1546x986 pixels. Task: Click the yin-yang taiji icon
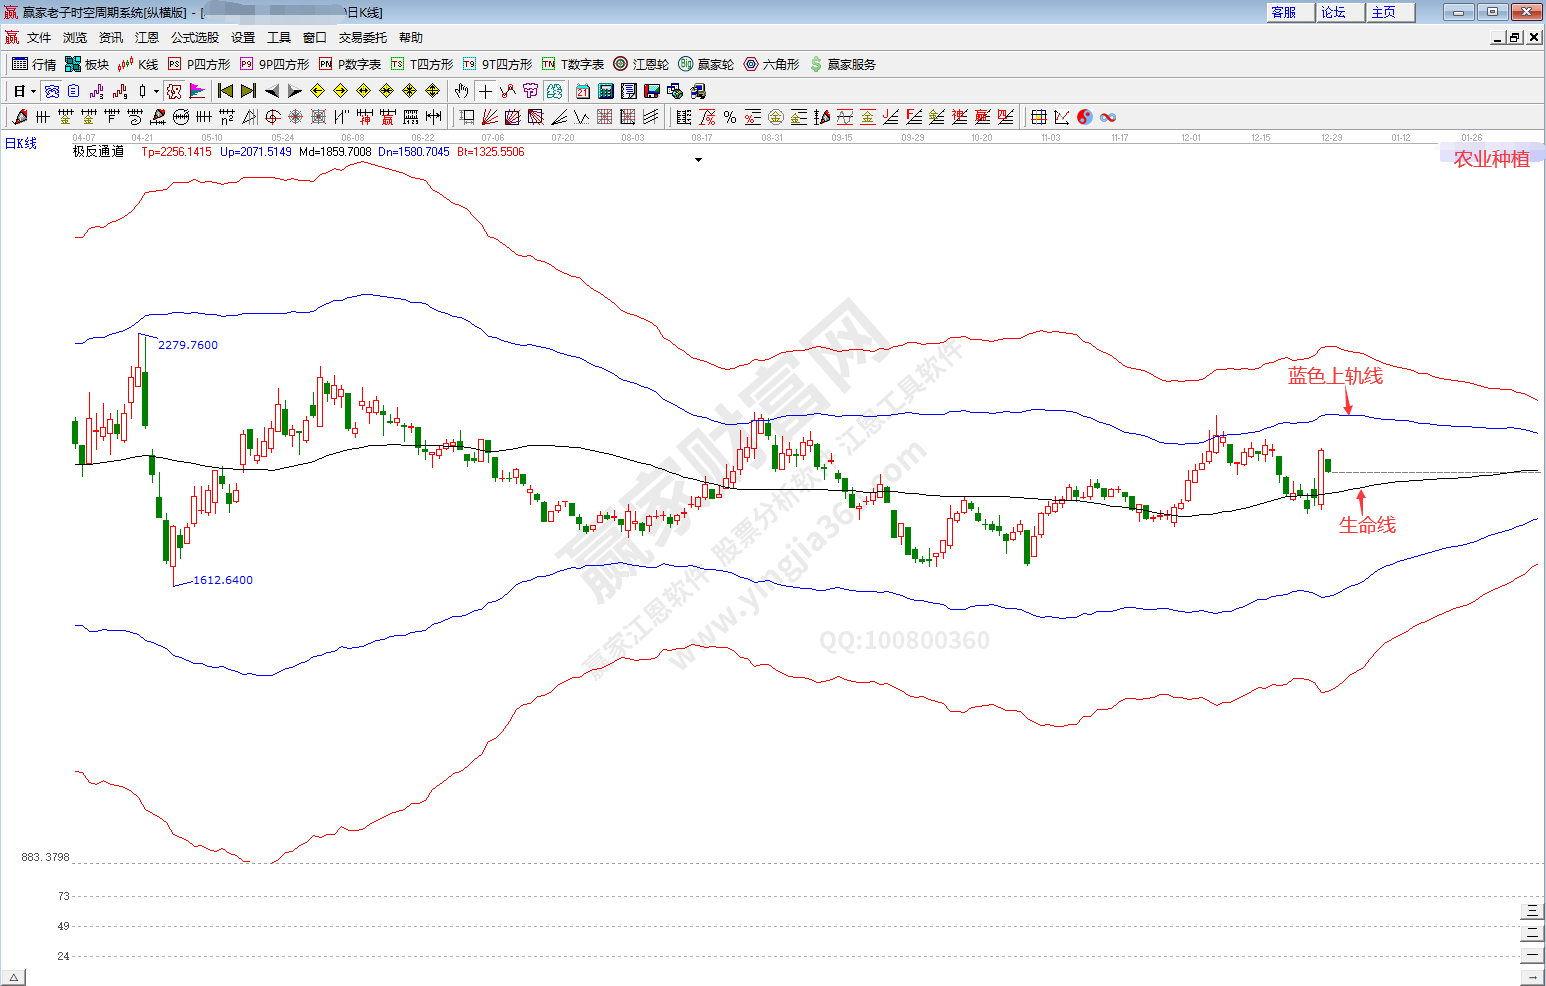click(x=1085, y=117)
